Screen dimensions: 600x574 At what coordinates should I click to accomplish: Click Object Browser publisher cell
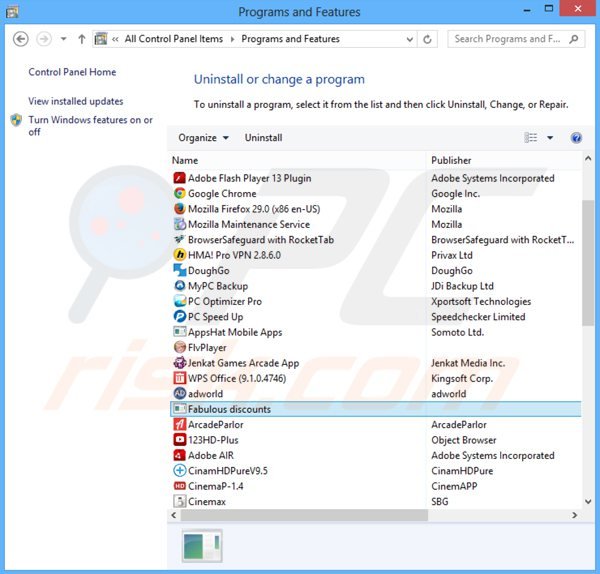463,440
